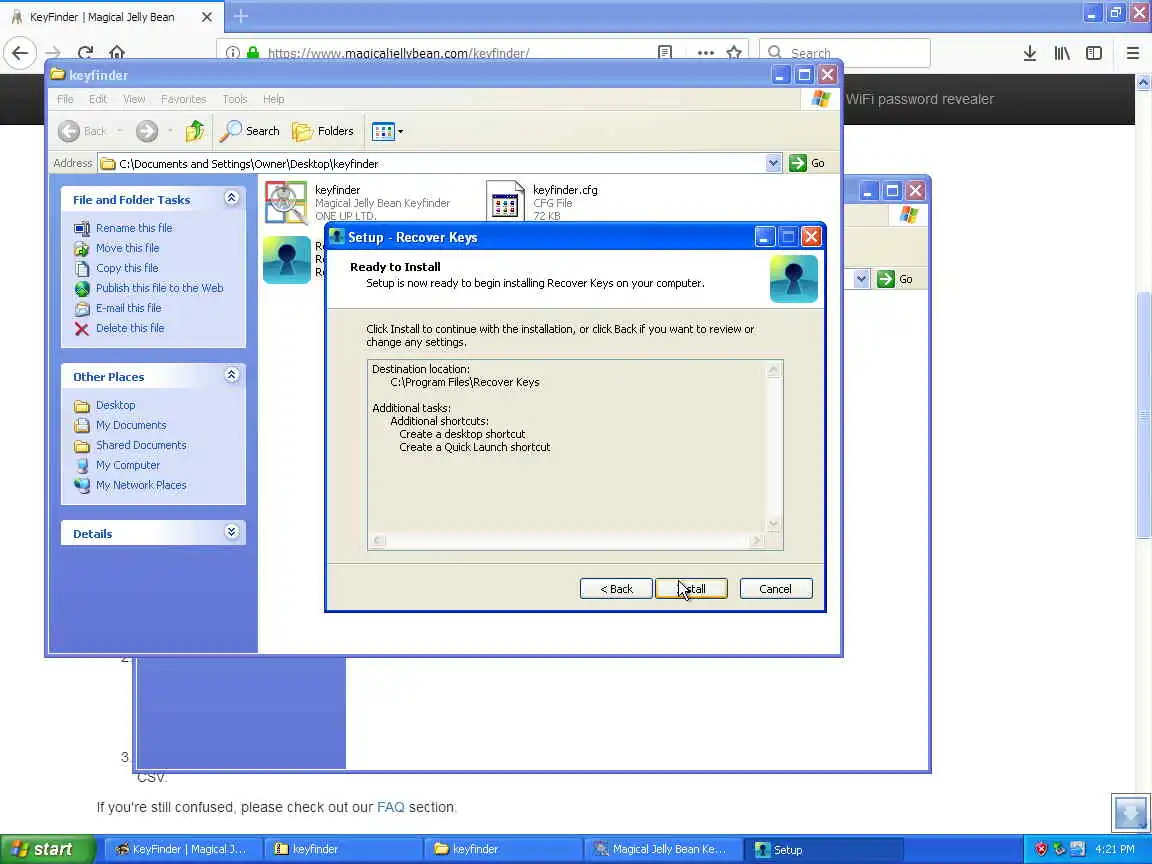1152x864 pixels.
Task: Open a new Firefox tab
Action: (x=240, y=16)
